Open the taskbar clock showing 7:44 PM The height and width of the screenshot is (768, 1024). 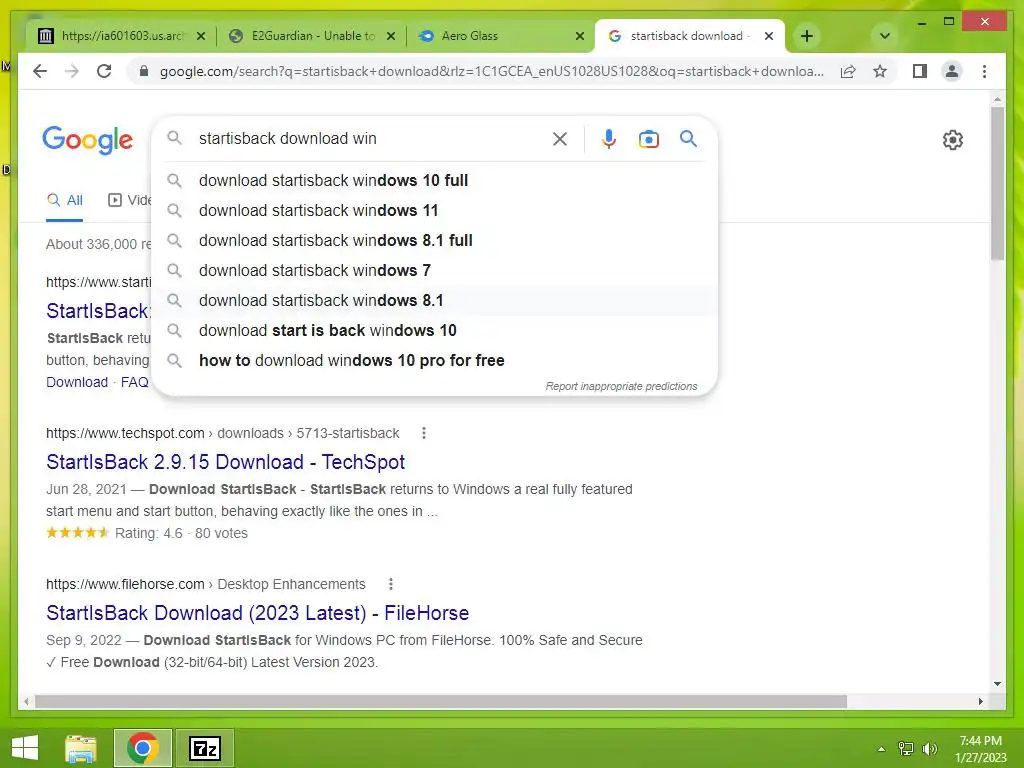[x=980, y=748]
